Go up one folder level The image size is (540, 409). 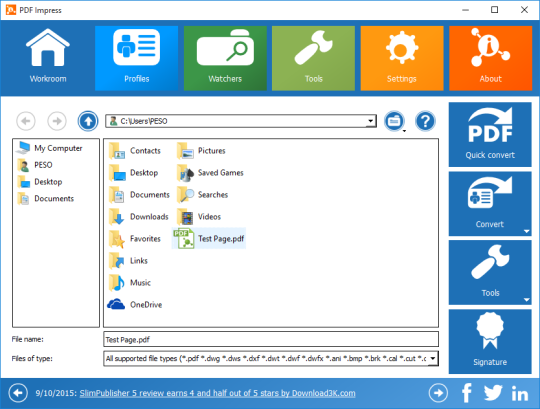click(x=88, y=121)
